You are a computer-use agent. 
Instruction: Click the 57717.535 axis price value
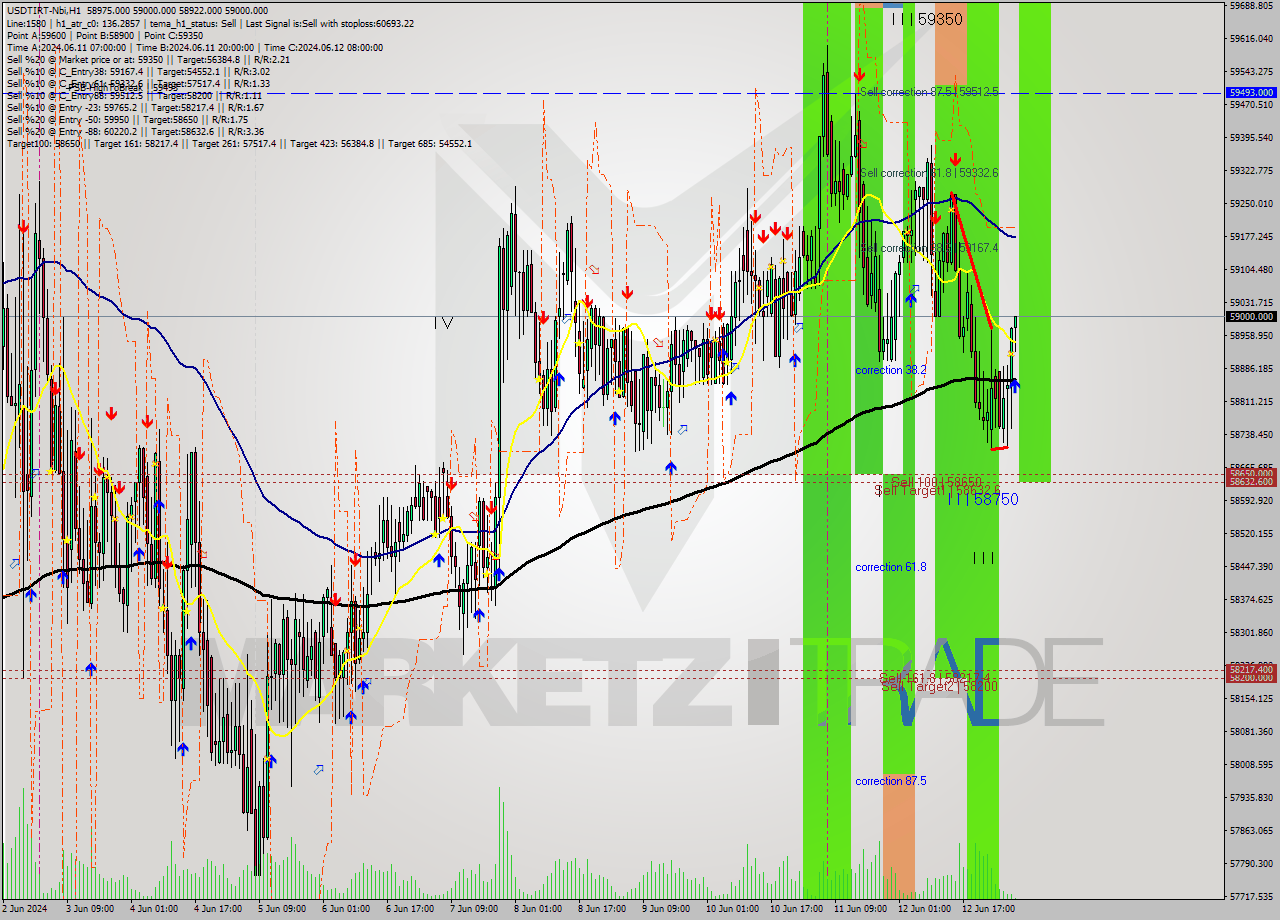(x=1251, y=897)
